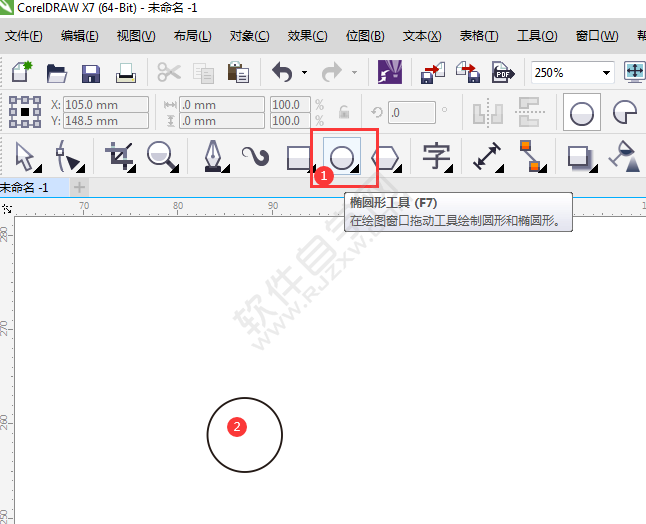646x524 pixels.
Task: Click the ruler origin corner icon
Action: coord(7,209)
